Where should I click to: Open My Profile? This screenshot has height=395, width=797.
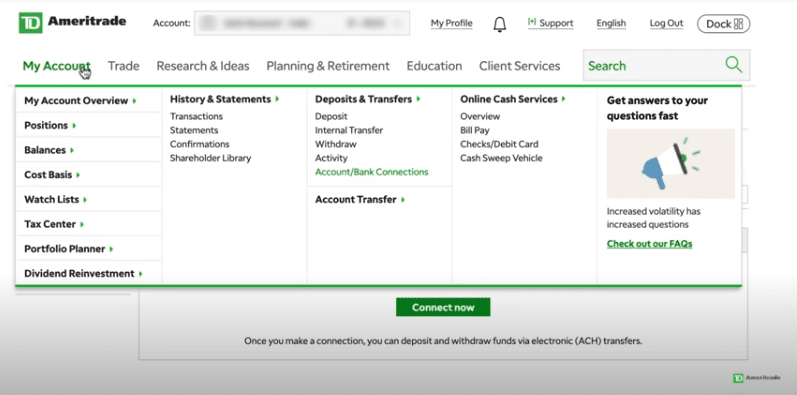(x=451, y=23)
